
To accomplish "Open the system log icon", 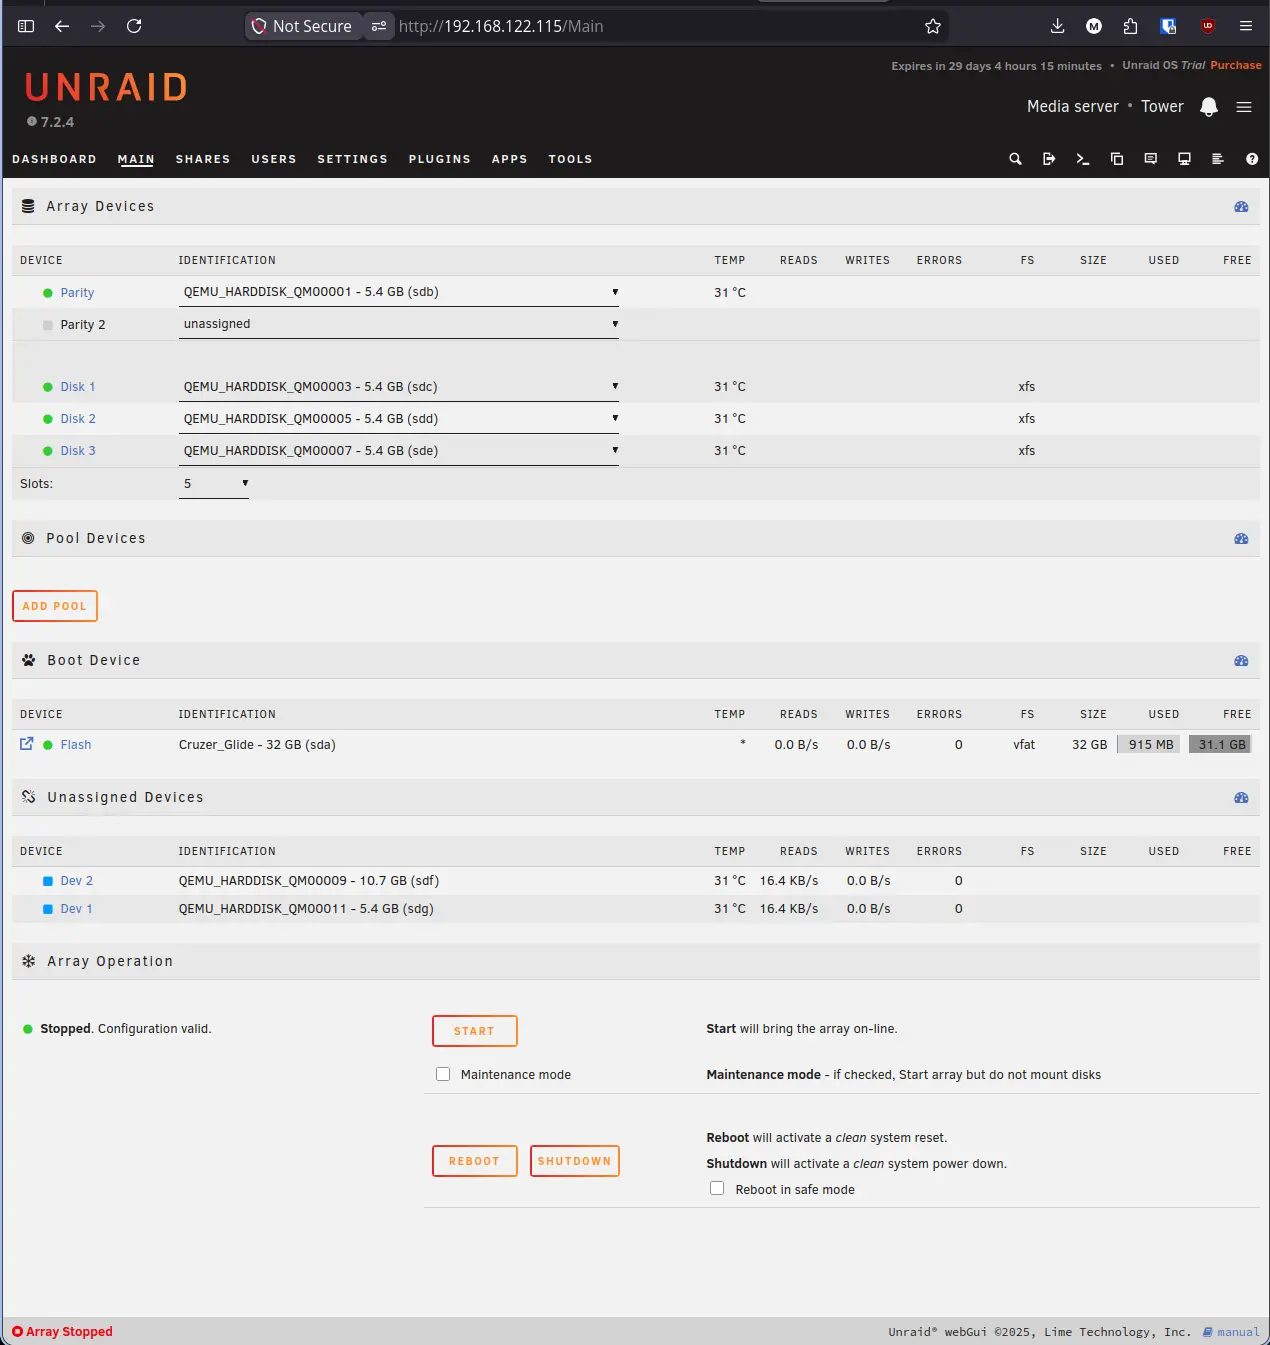I will tap(1218, 159).
